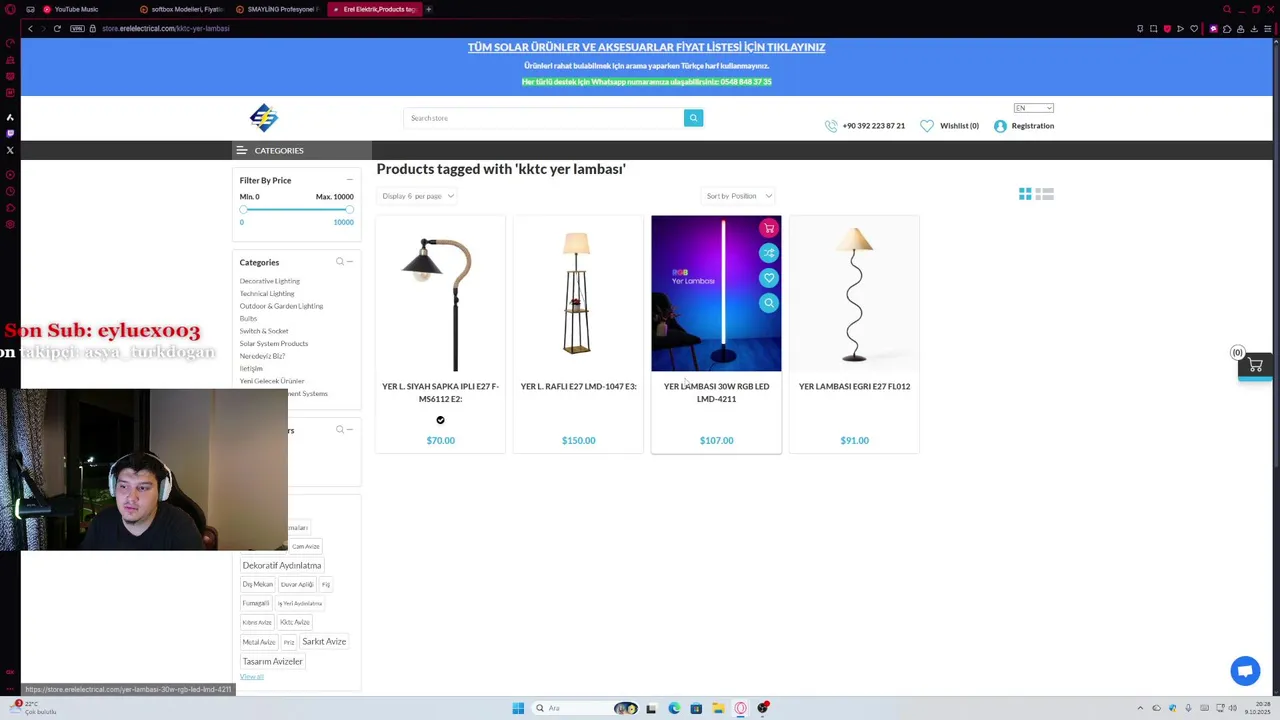
Task: Click the Kktc Avize tag
Action: (x=295, y=623)
